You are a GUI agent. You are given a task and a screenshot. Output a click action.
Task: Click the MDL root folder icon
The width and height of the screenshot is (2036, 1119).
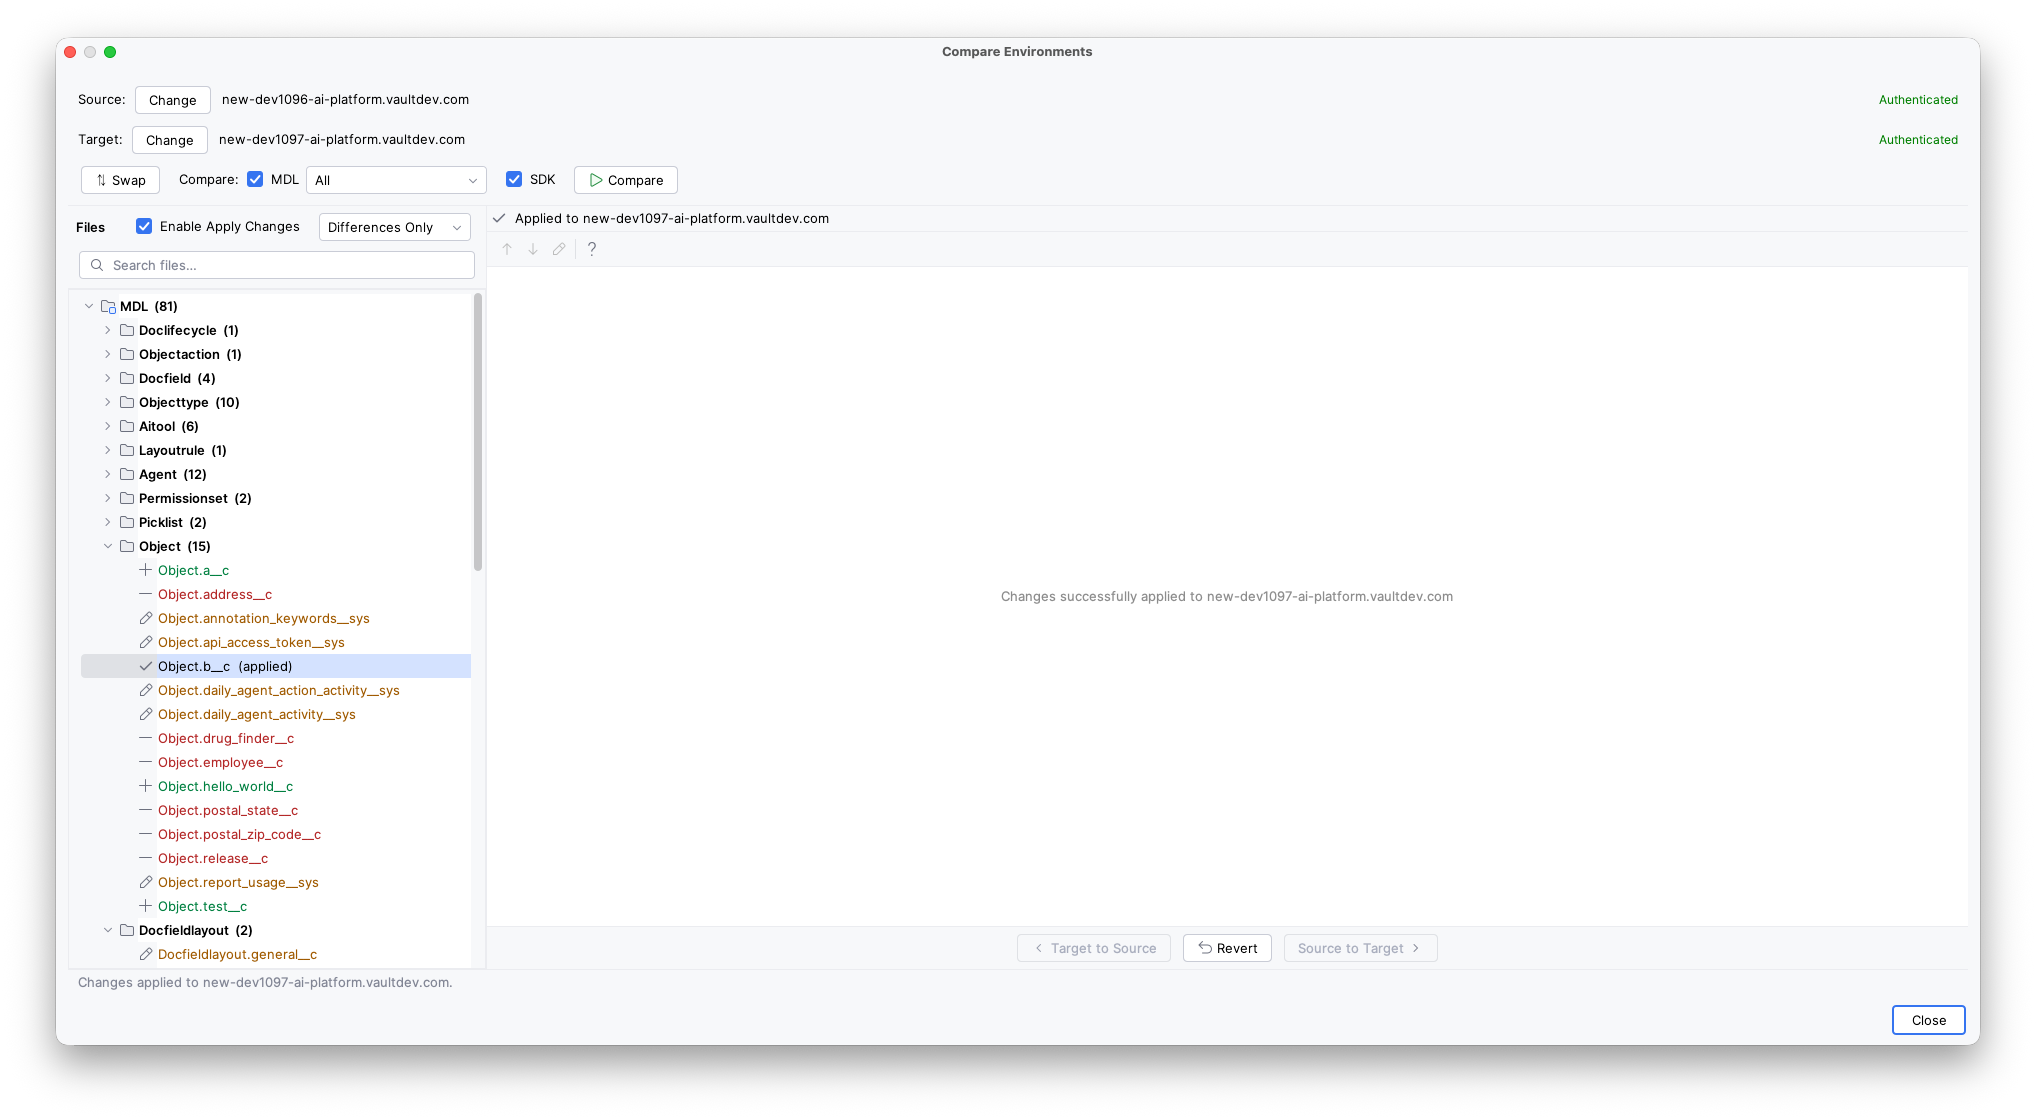(x=108, y=306)
